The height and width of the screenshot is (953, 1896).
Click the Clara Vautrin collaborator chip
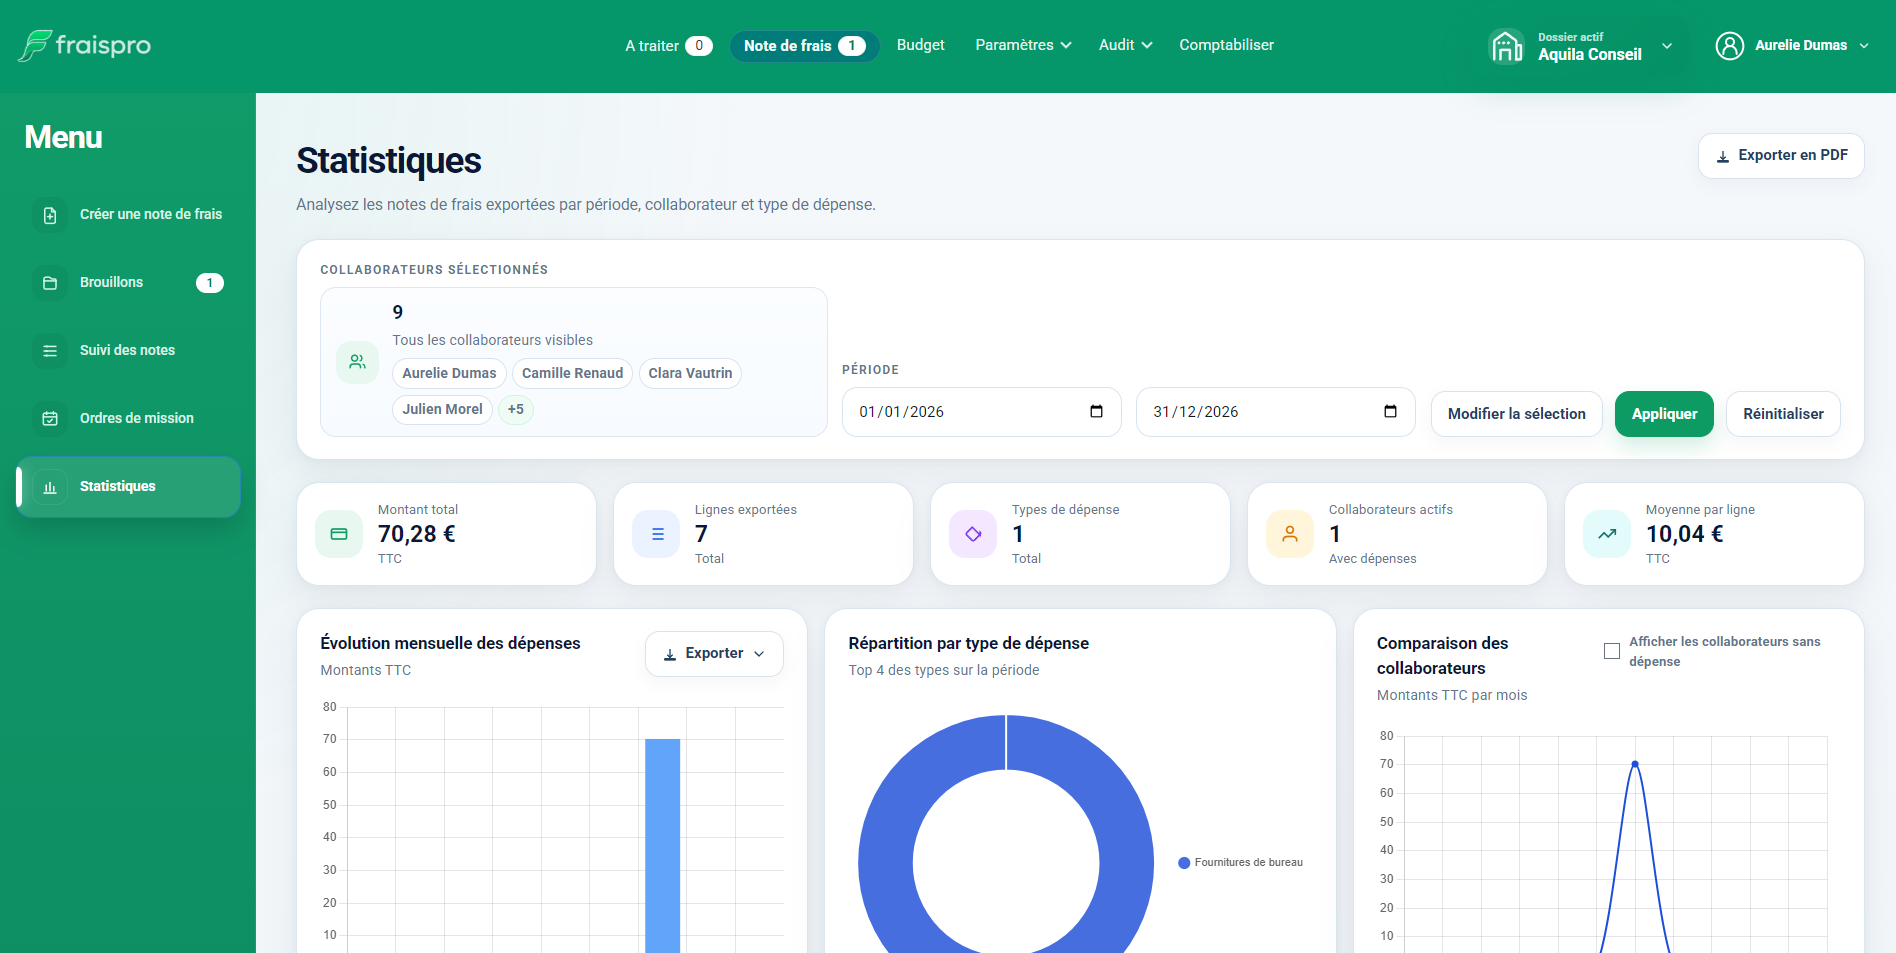[x=690, y=374]
